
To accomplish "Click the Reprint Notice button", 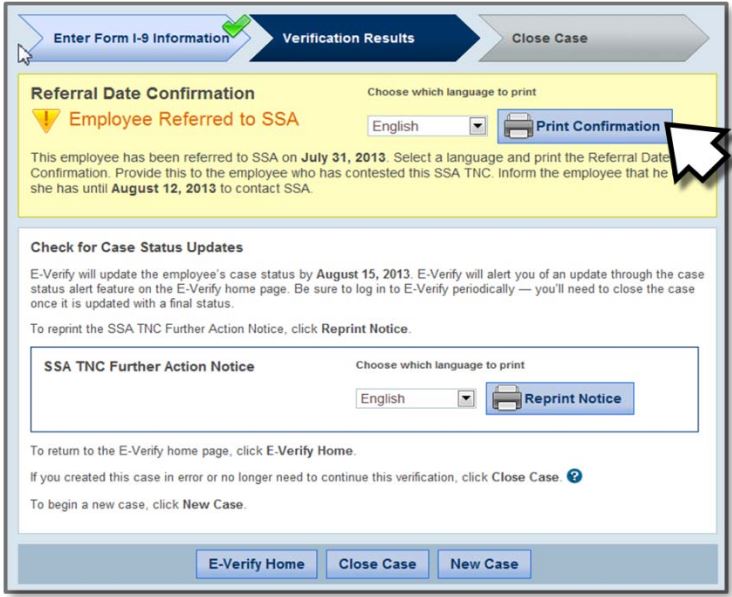I will [559, 398].
